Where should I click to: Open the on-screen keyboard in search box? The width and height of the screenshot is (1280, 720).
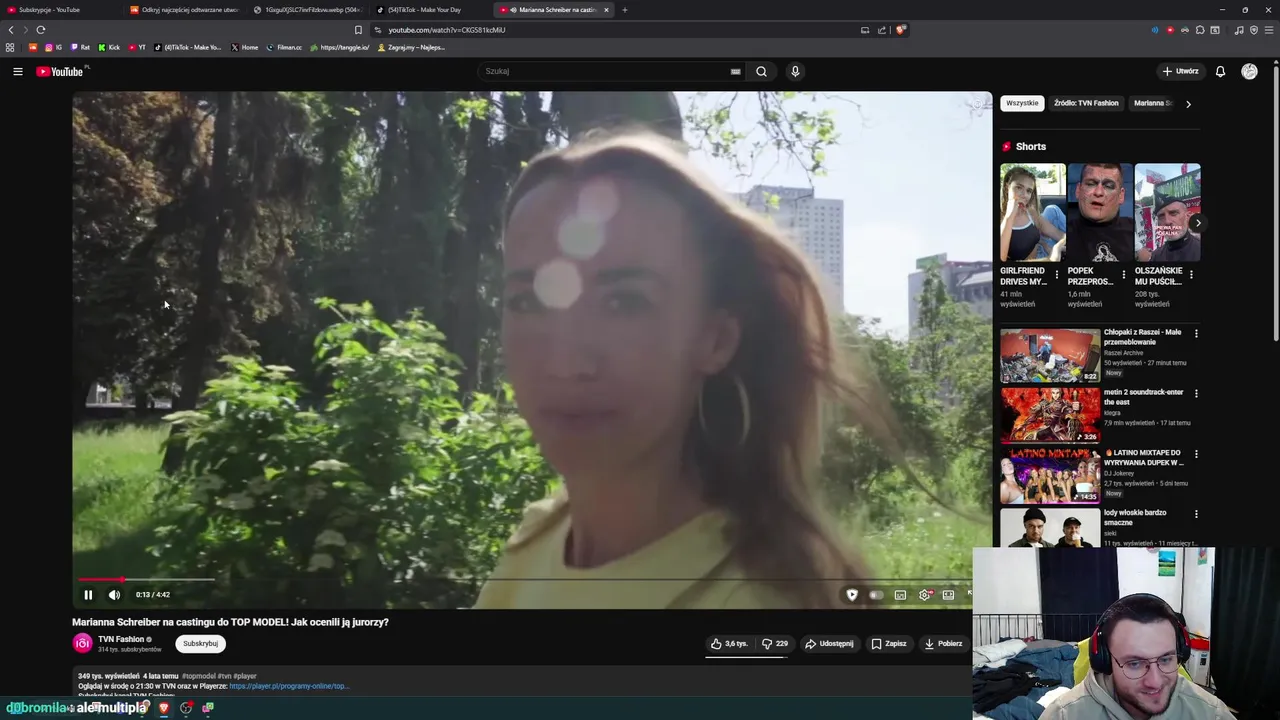[x=735, y=71]
